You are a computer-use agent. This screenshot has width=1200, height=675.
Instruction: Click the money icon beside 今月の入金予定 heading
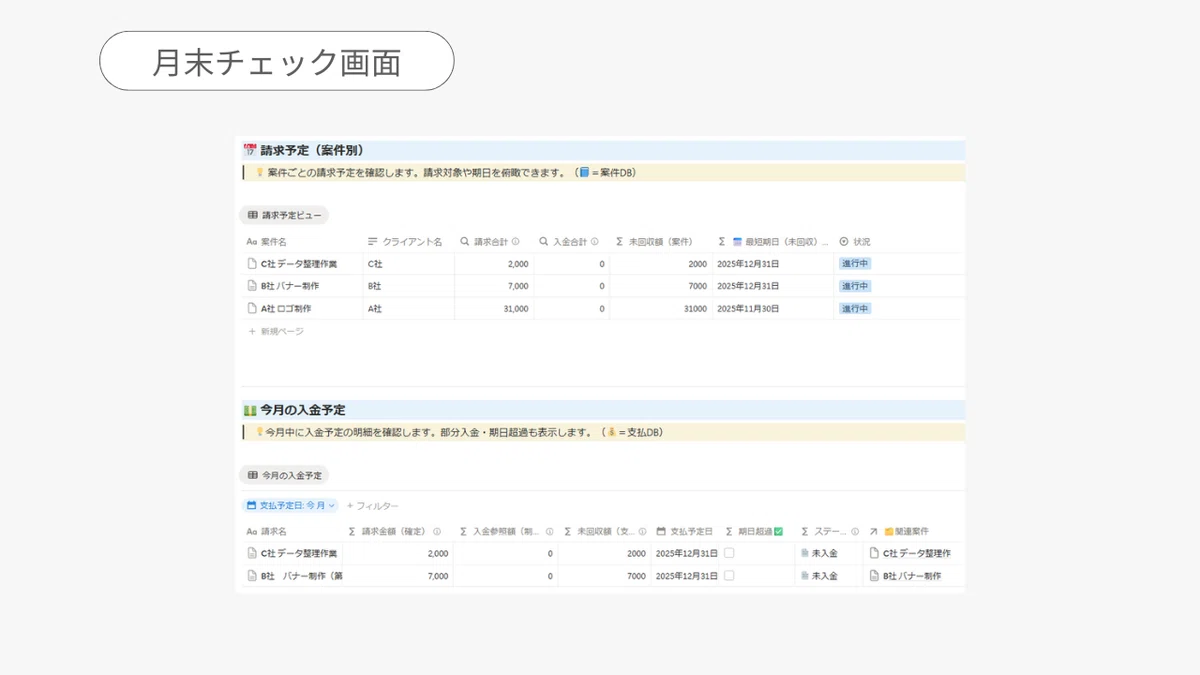click(x=250, y=410)
